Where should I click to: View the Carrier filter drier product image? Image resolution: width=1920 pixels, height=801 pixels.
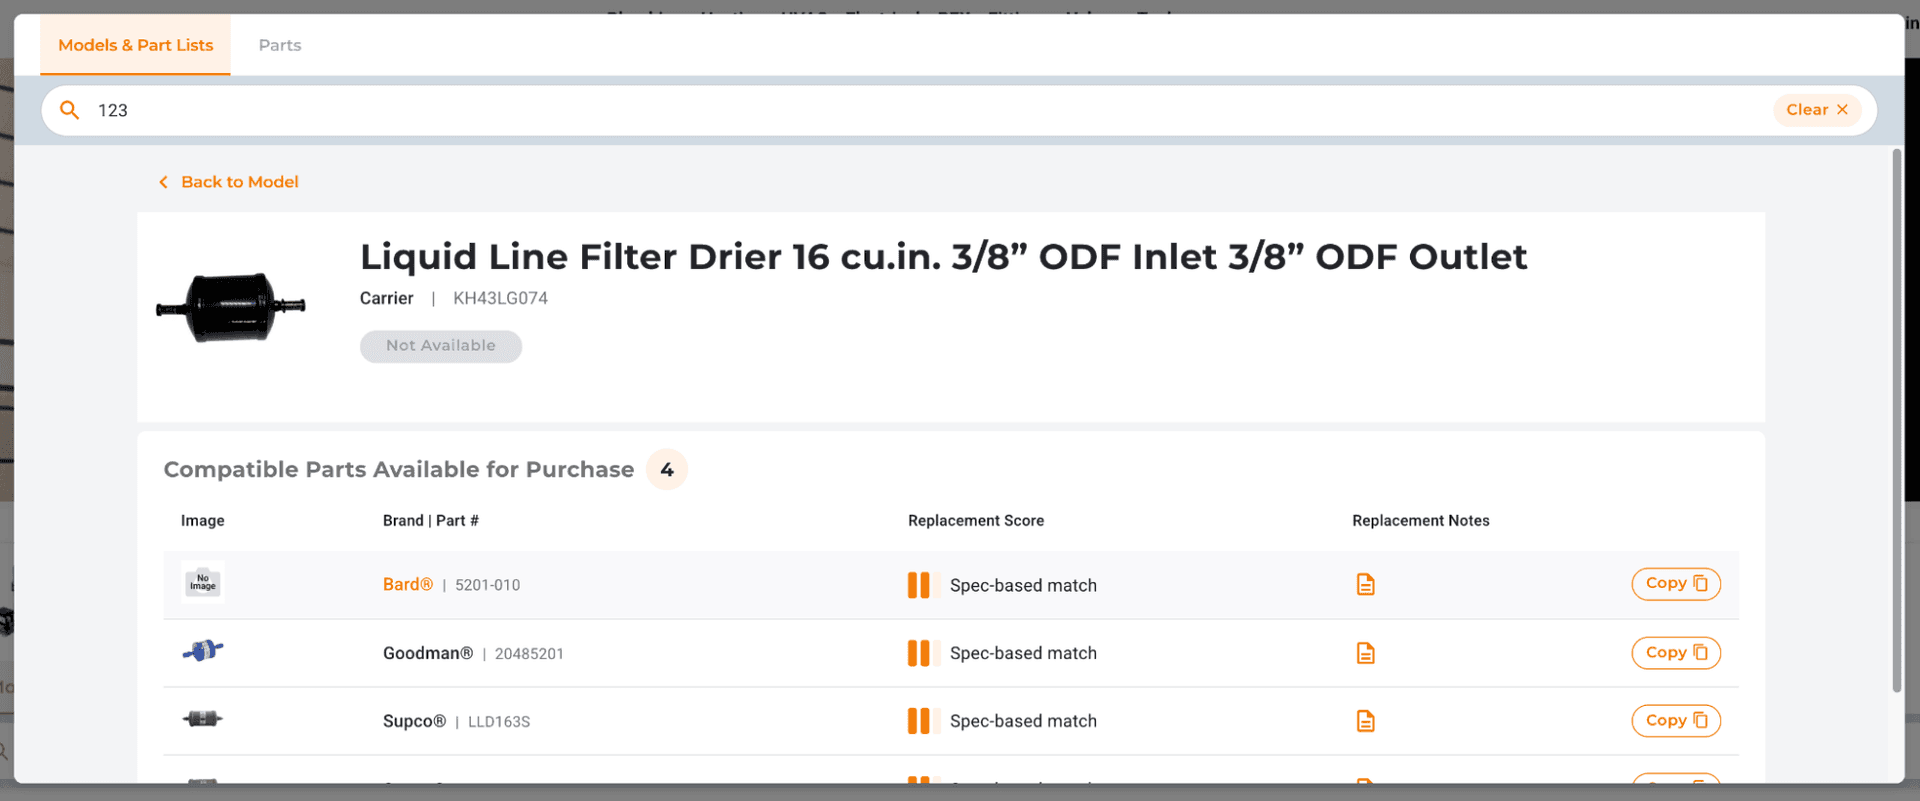click(231, 307)
